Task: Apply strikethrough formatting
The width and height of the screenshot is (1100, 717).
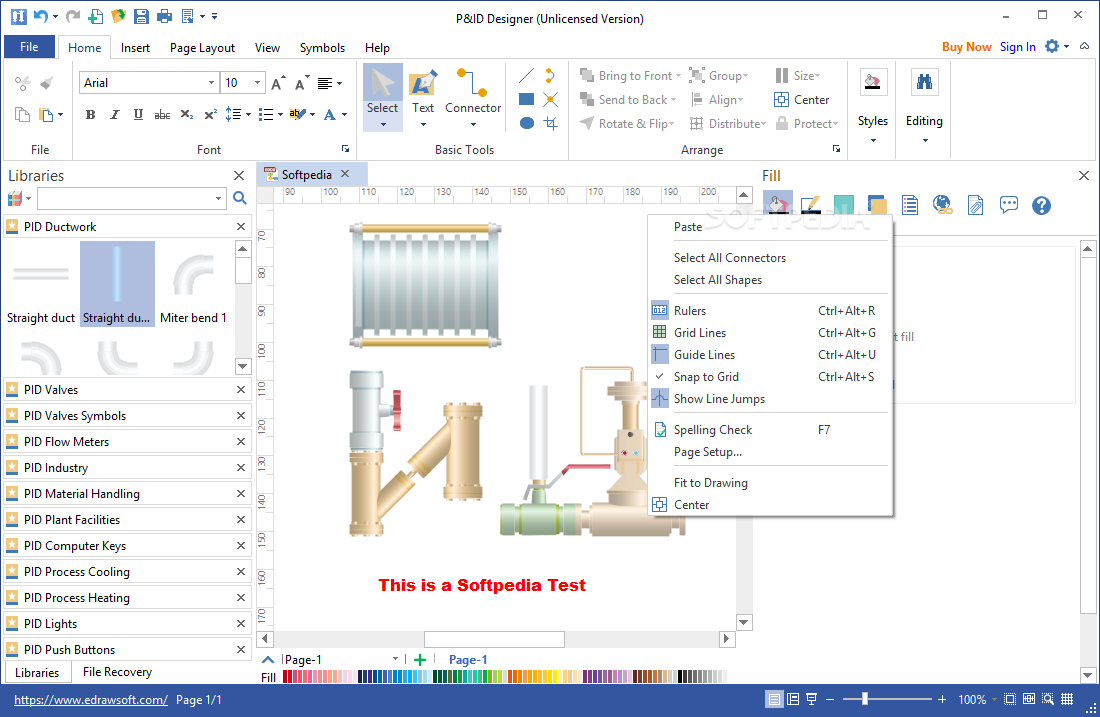Action: click(x=162, y=114)
